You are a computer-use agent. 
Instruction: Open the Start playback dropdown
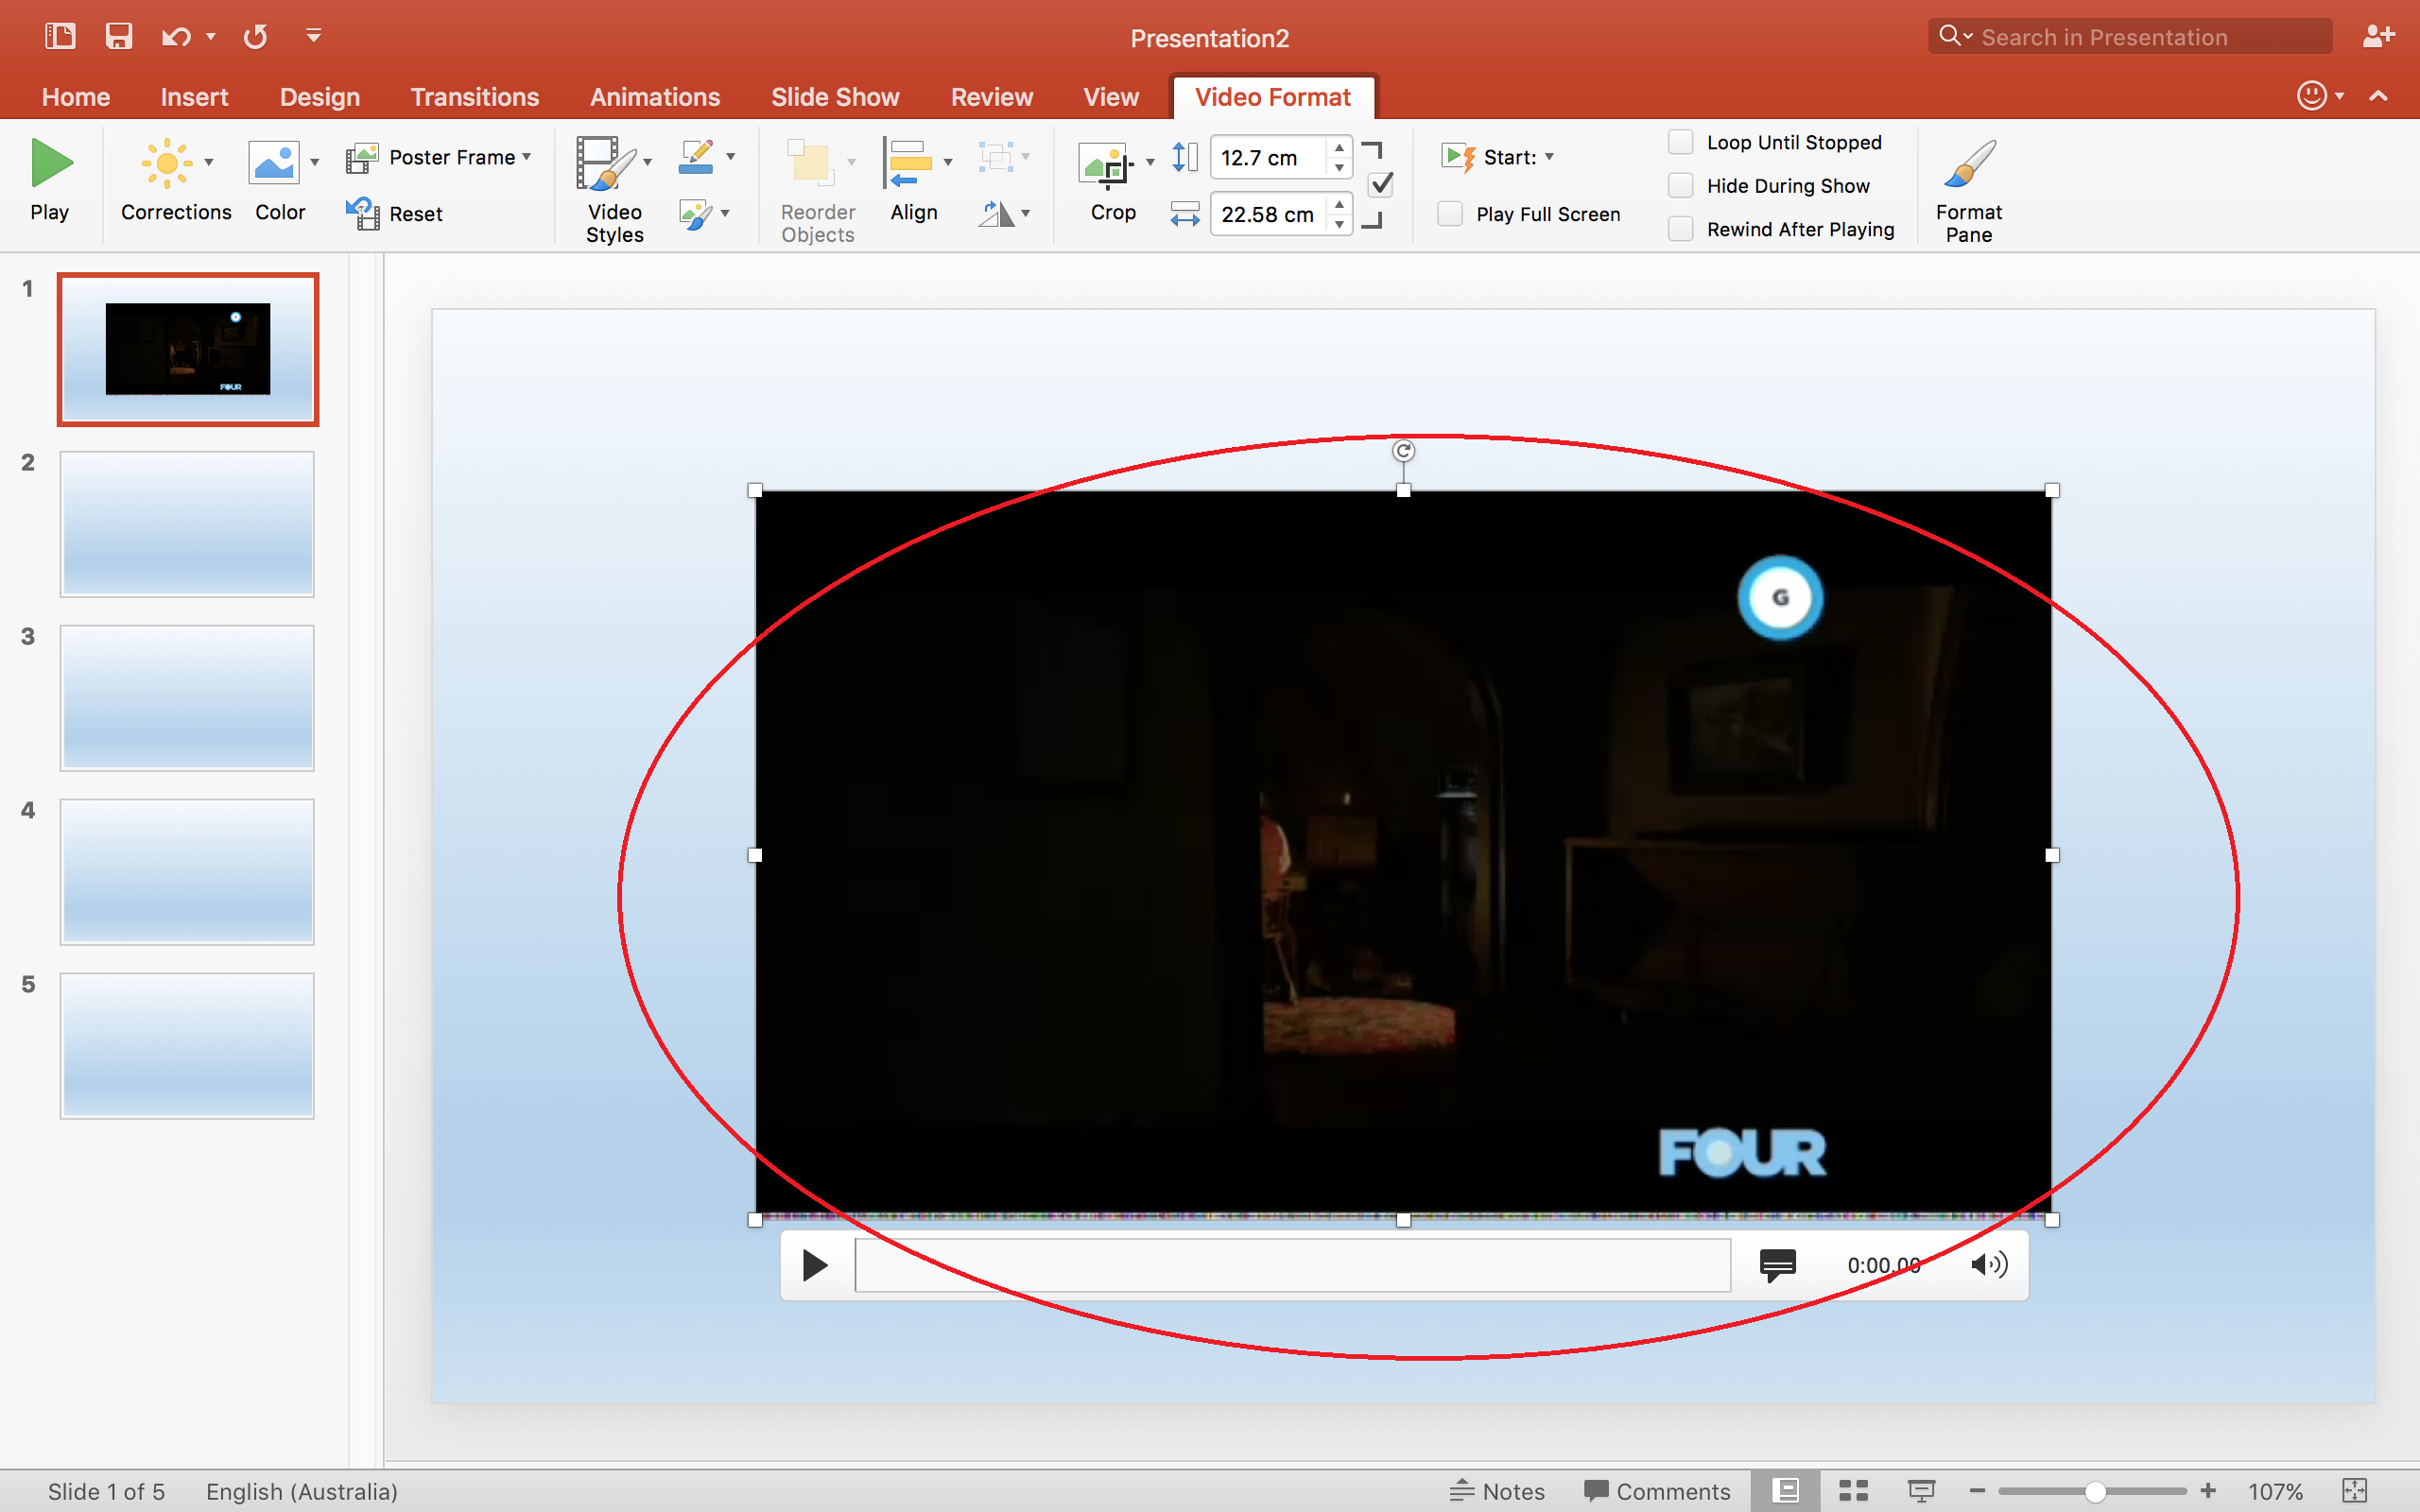tap(1499, 157)
